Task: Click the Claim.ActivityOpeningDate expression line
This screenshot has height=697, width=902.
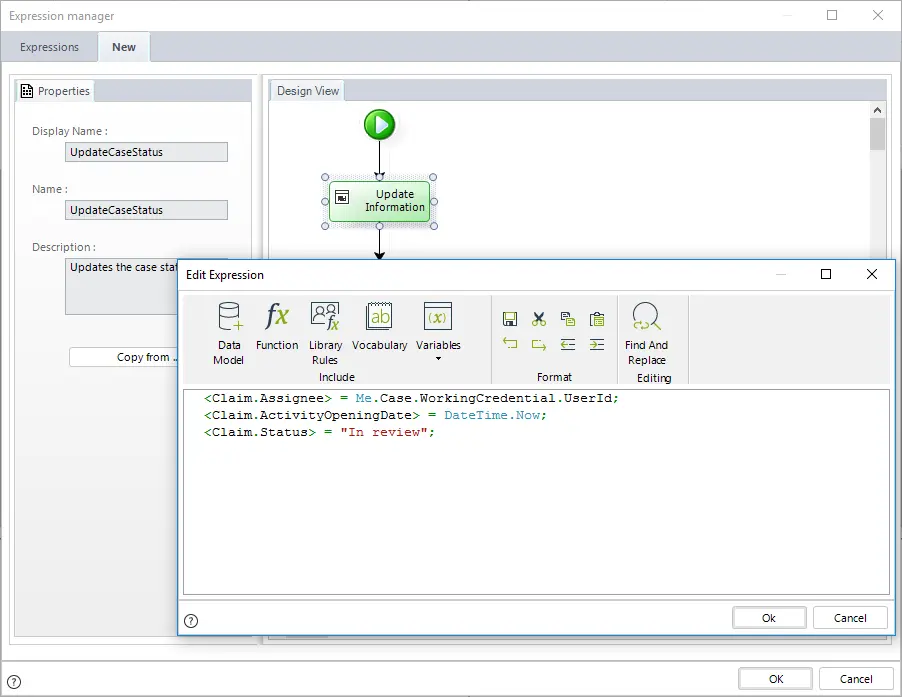Action: (375, 415)
